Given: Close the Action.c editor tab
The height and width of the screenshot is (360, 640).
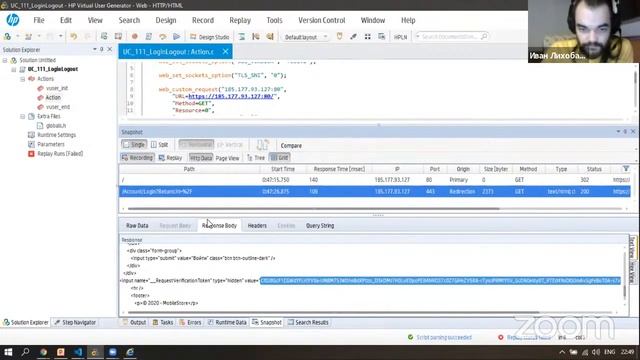Looking at the screenshot, I should [x=225, y=51].
